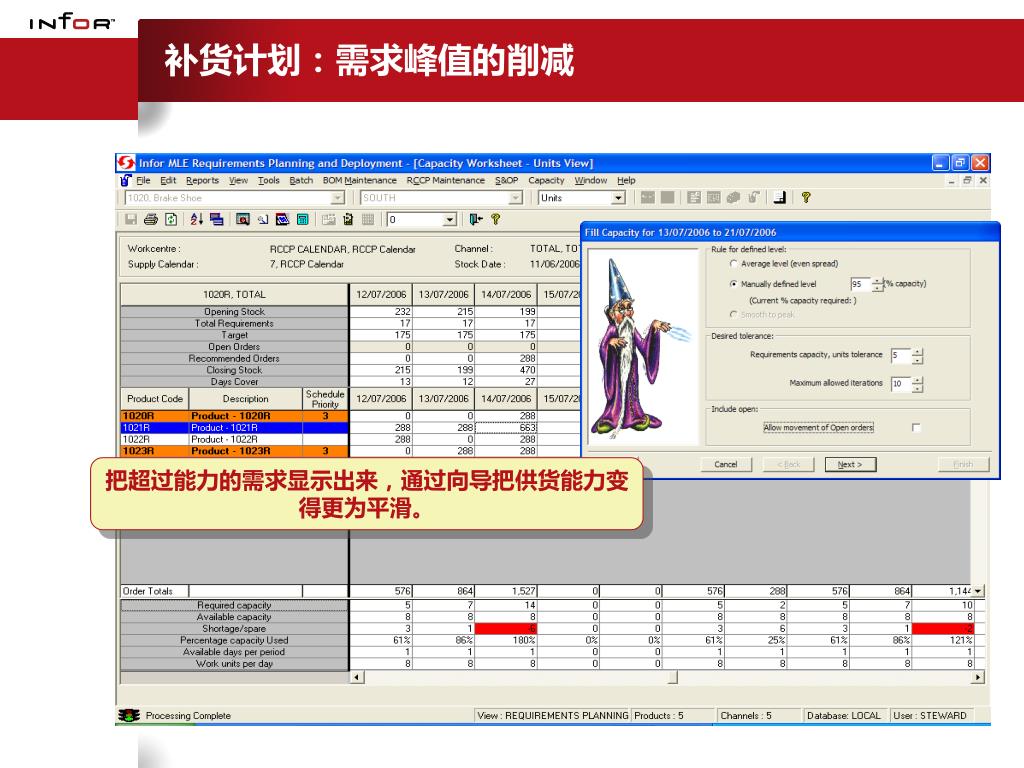
Task: Click the A-Z sort toolbar icon
Action: point(197,219)
